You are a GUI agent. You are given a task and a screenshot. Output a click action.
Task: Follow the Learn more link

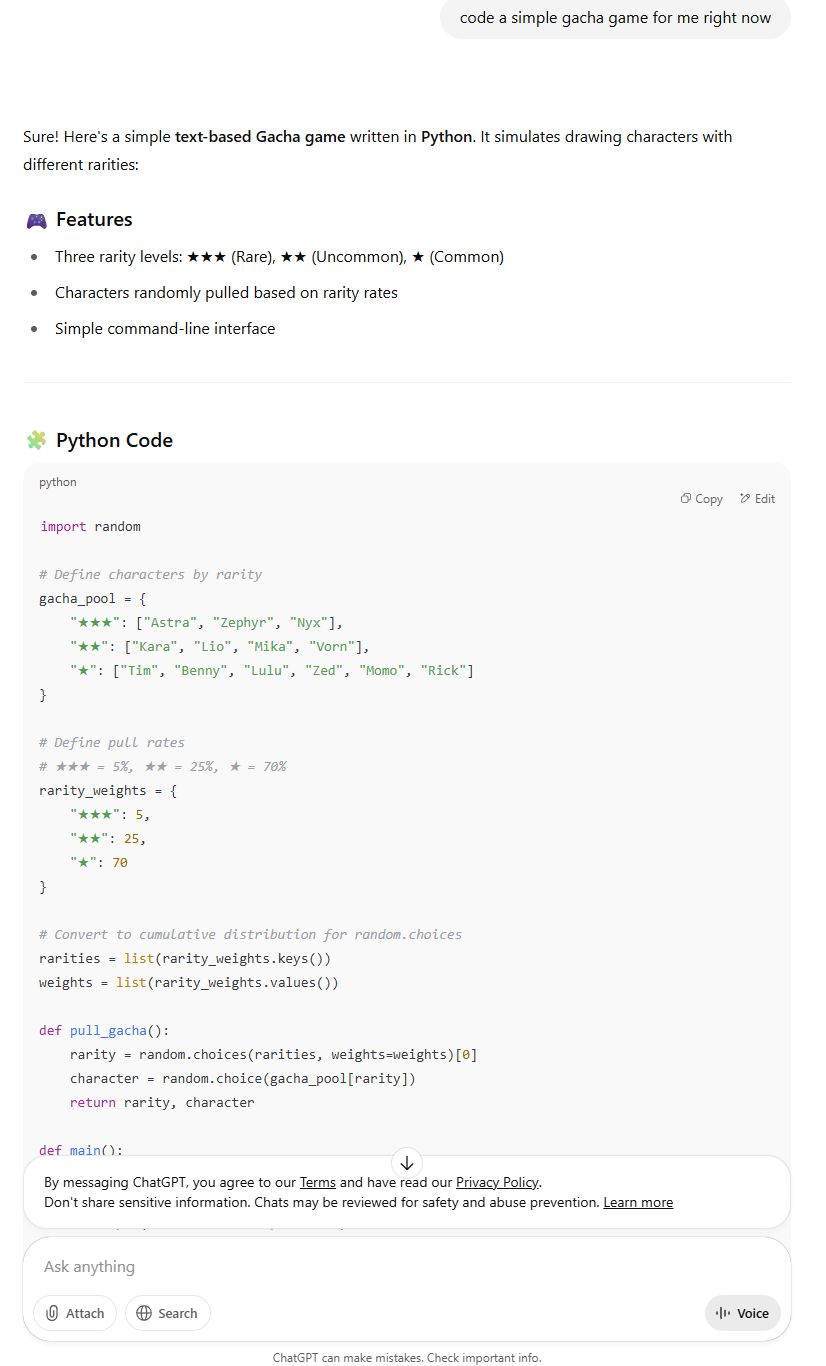(x=638, y=1202)
